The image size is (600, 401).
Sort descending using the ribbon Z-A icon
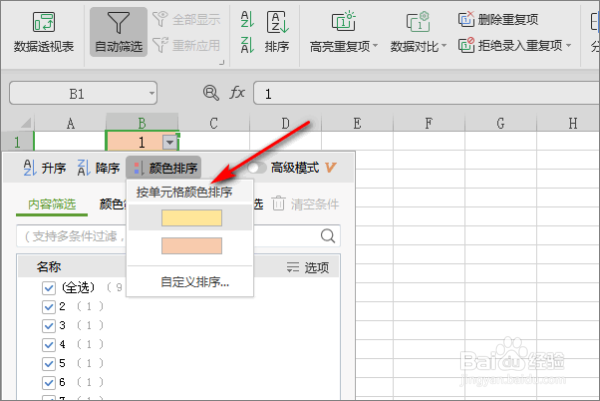(247, 45)
